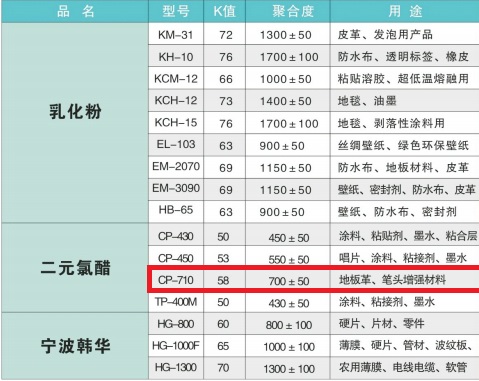
Task: Click usage text 防水布、透明标签、橡皮
Action: (x=403, y=57)
